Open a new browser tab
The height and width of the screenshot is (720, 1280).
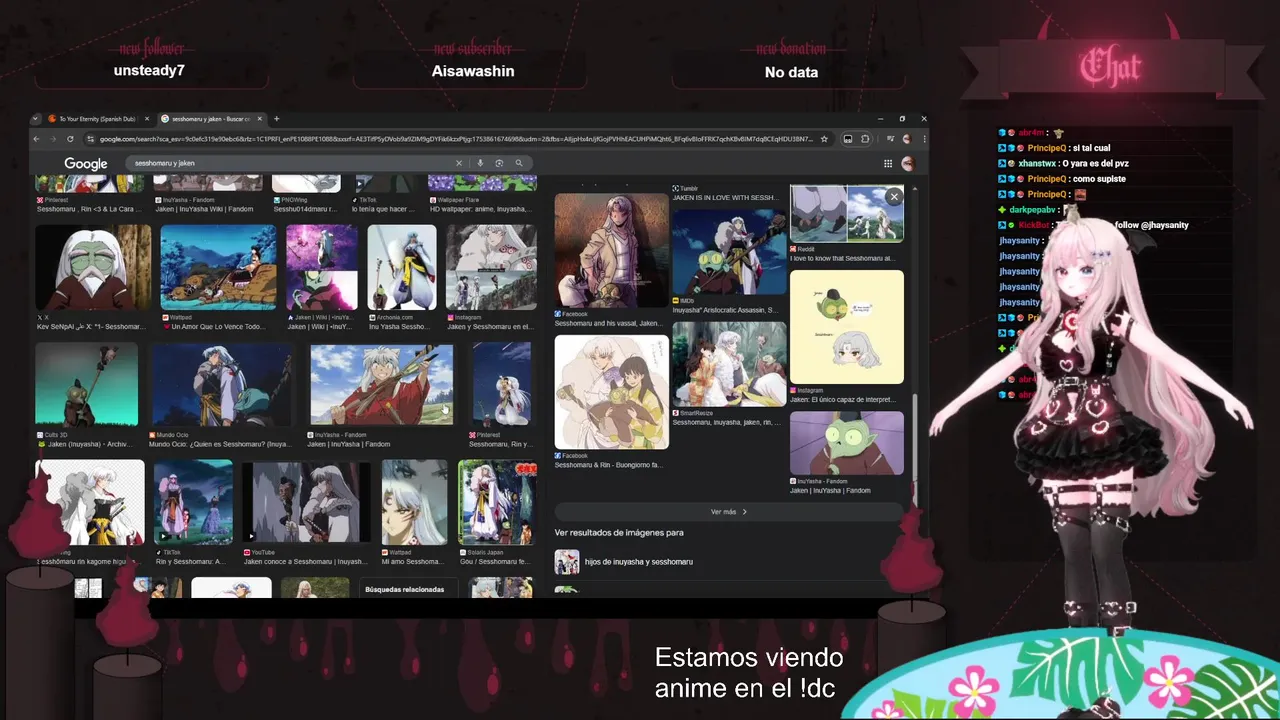click(277, 119)
